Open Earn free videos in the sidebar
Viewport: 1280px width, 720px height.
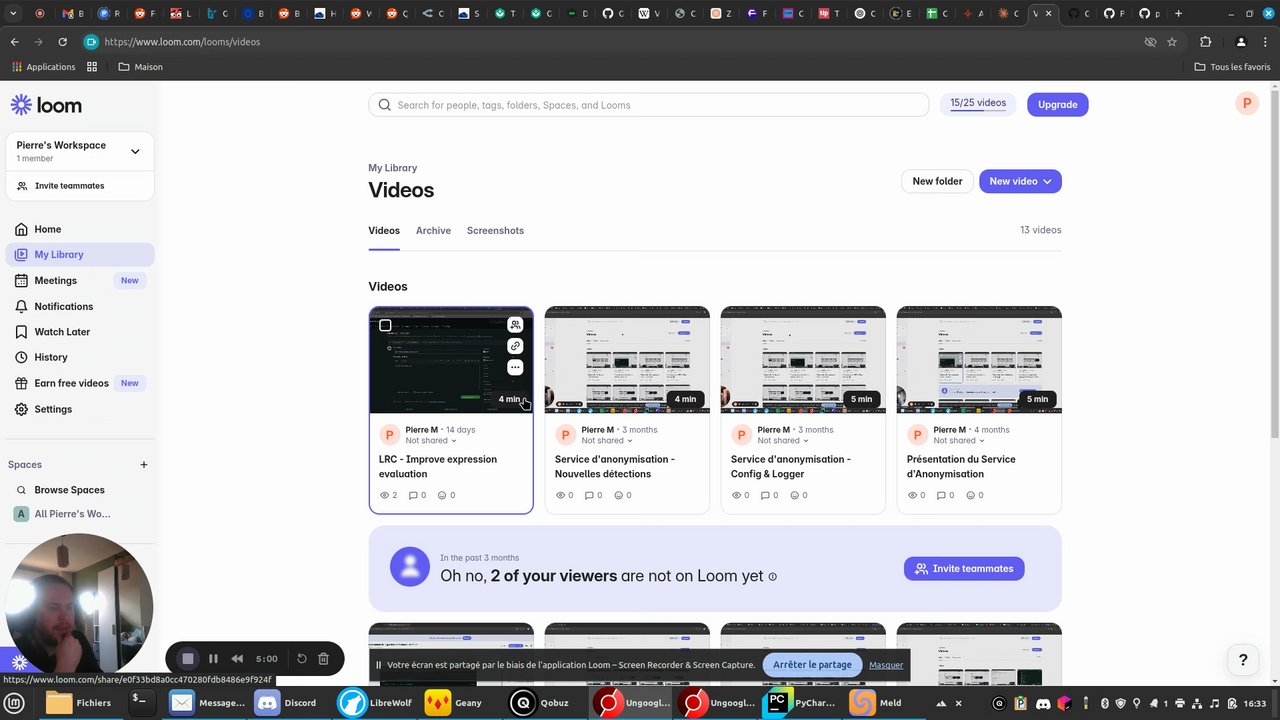(80, 383)
